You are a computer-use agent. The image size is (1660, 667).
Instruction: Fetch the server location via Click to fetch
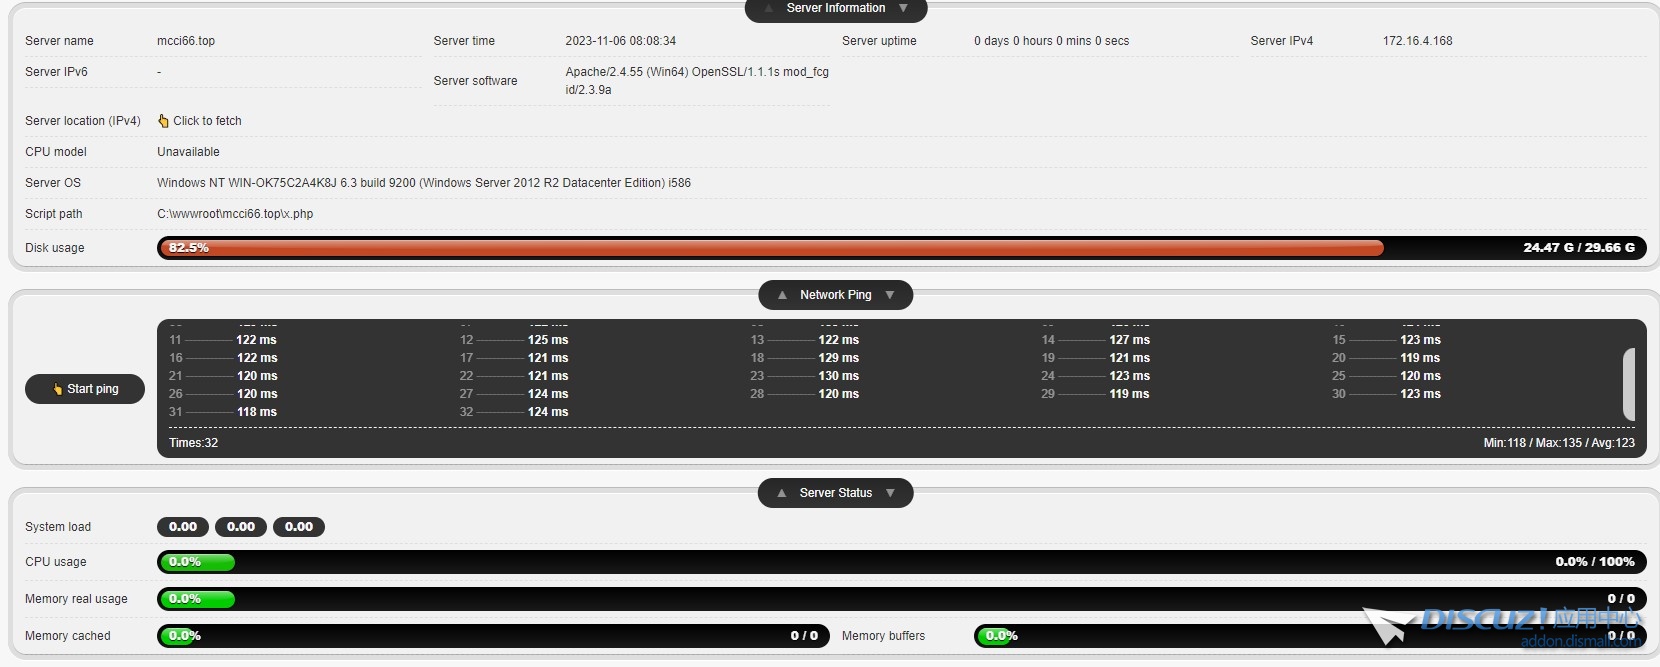[207, 121]
